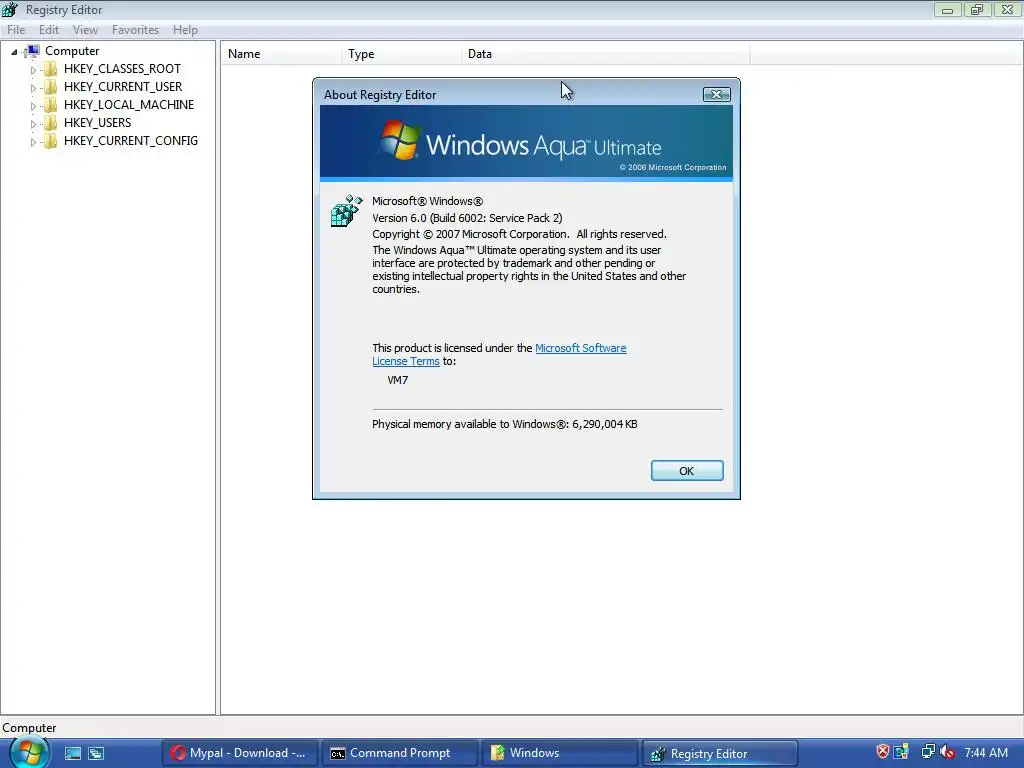This screenshot has height=768, width=1024.
Task: Select HKEY_LOCAL_MACHINE in the tree
Action: pyautogui.click(x=129, y=104)
